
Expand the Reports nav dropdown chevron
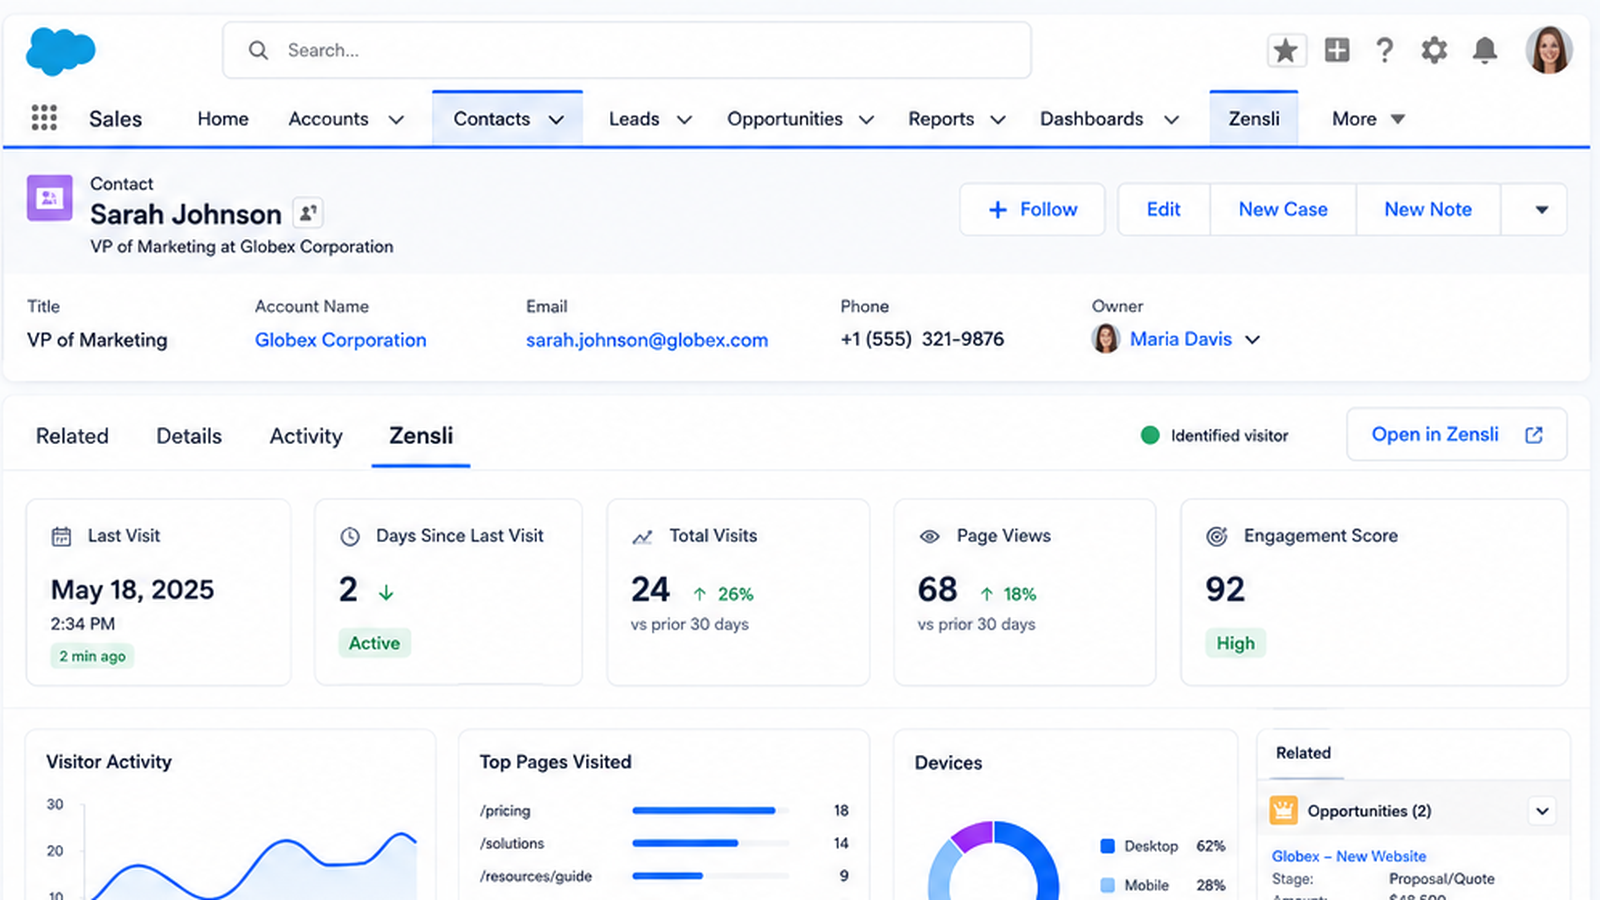click(x=997, y=119)
